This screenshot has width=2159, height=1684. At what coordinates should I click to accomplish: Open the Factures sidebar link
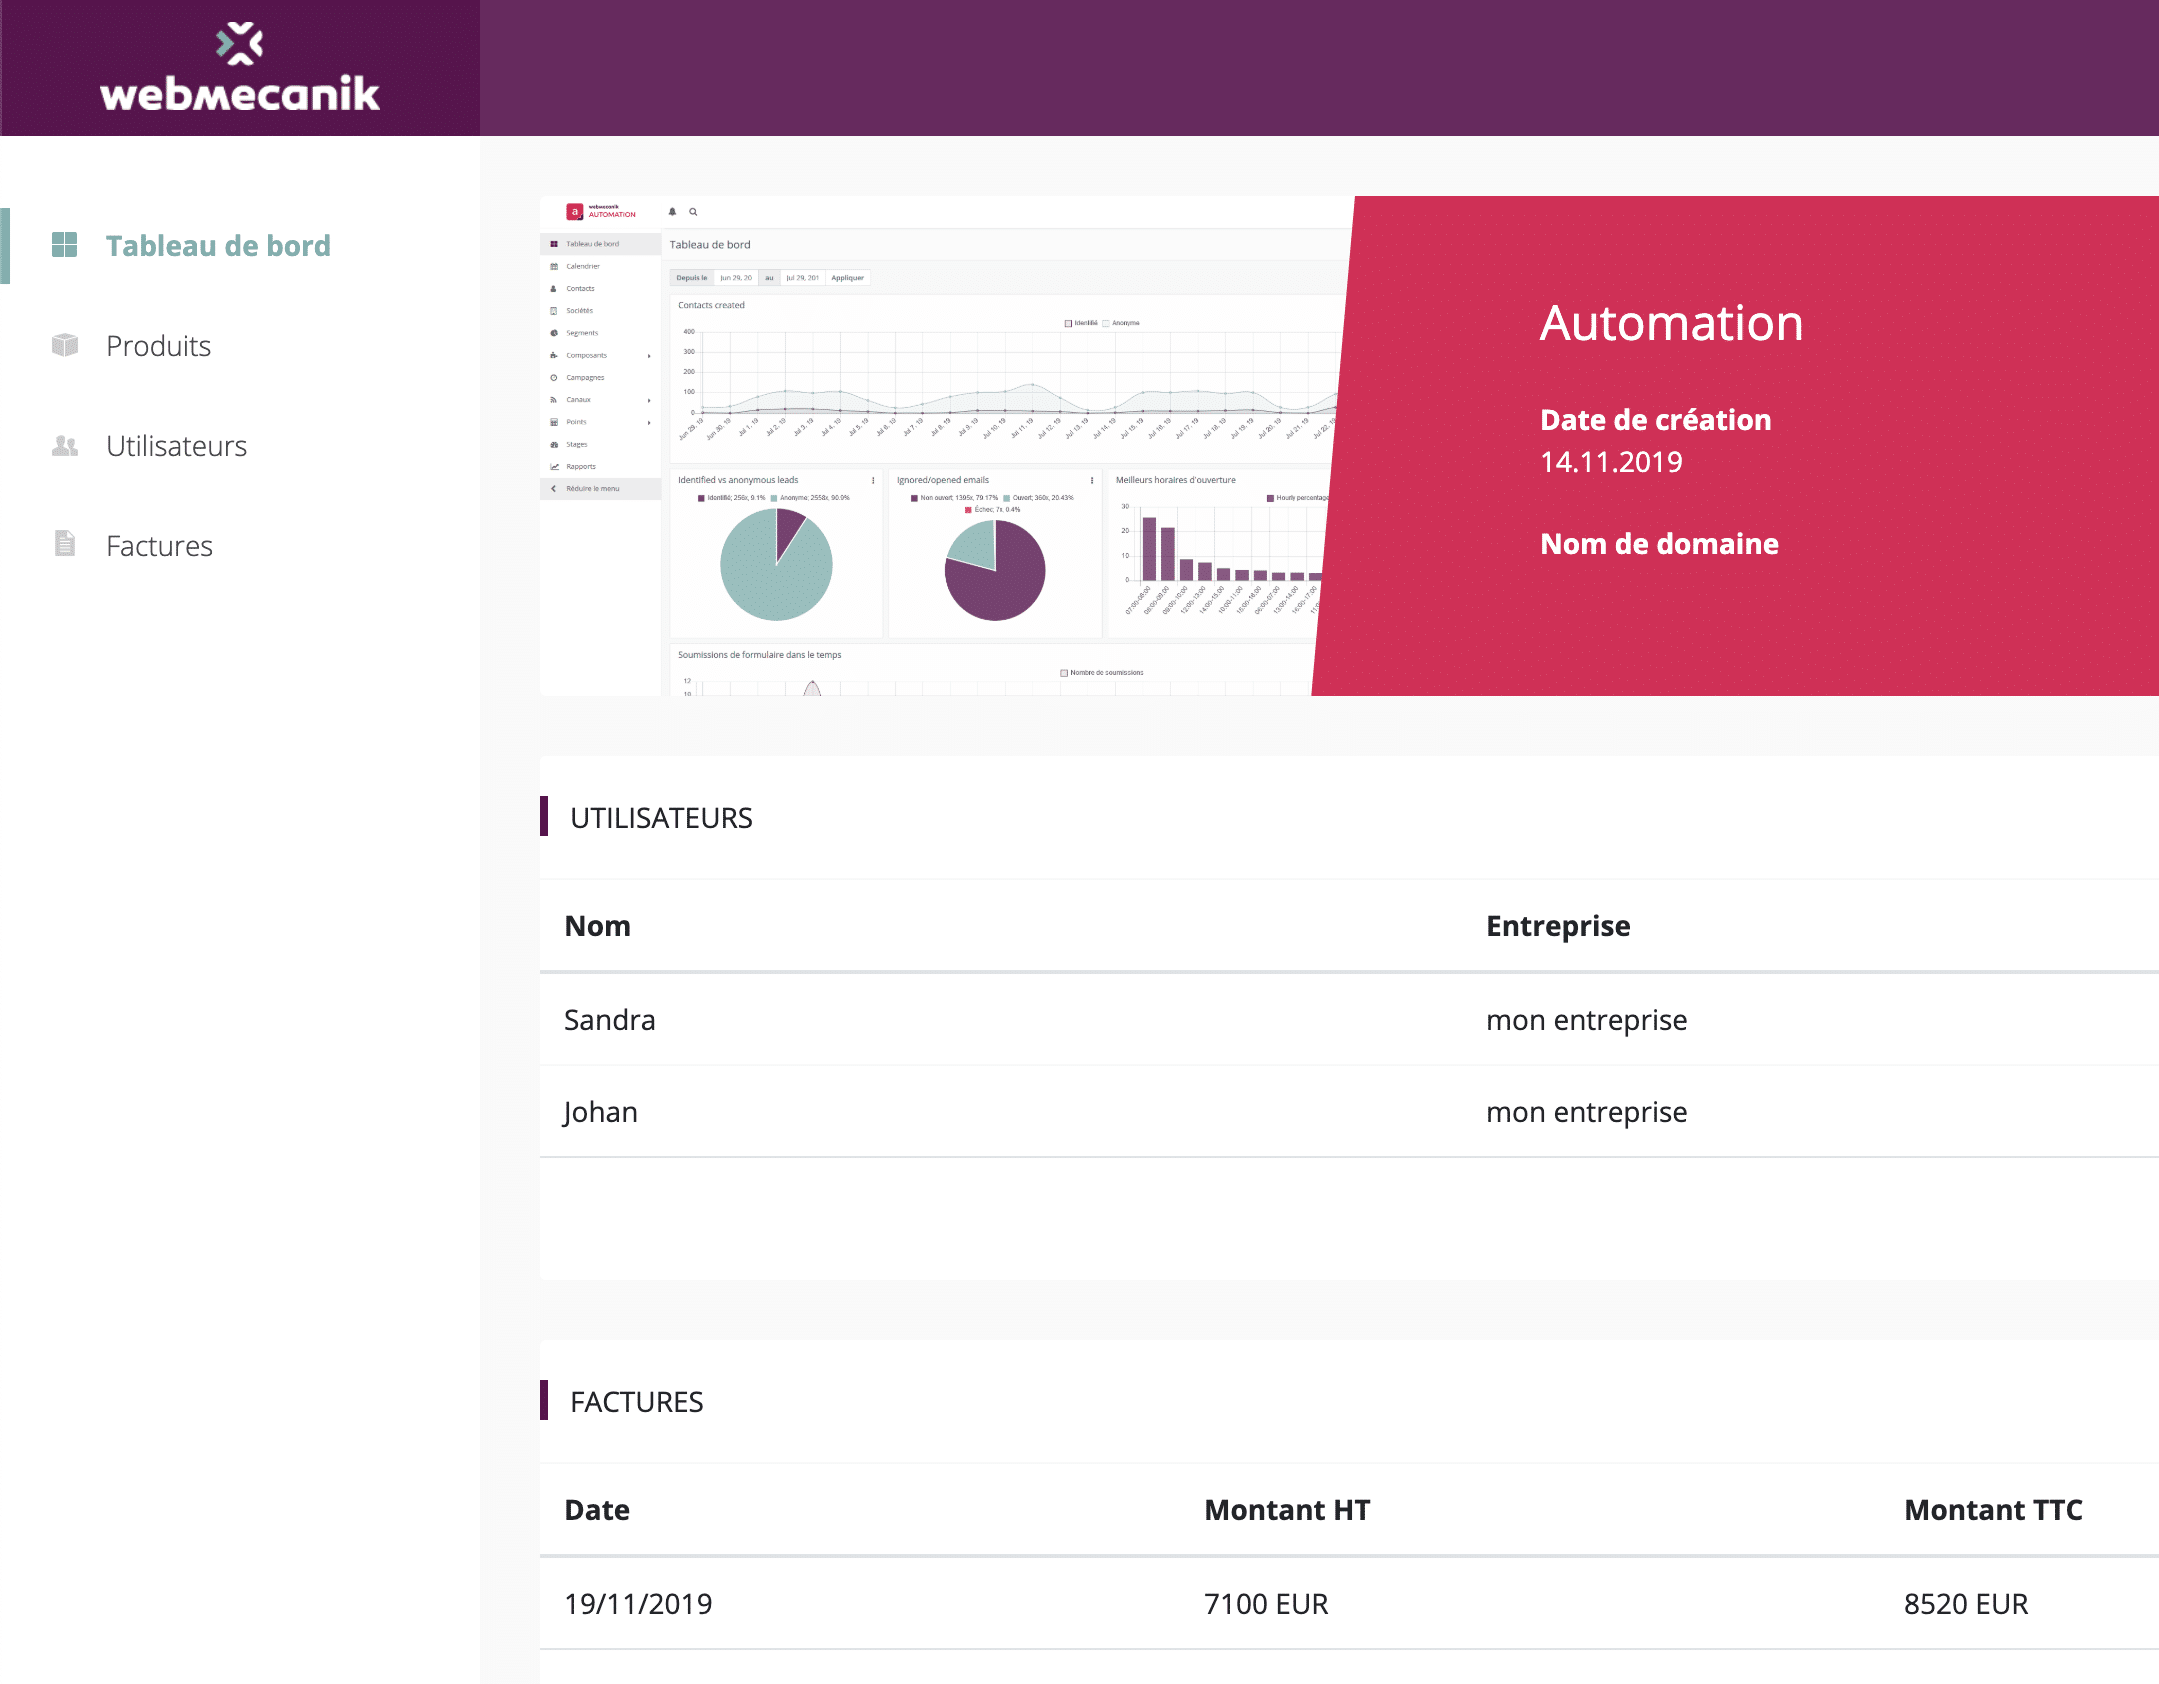(159, 546)
